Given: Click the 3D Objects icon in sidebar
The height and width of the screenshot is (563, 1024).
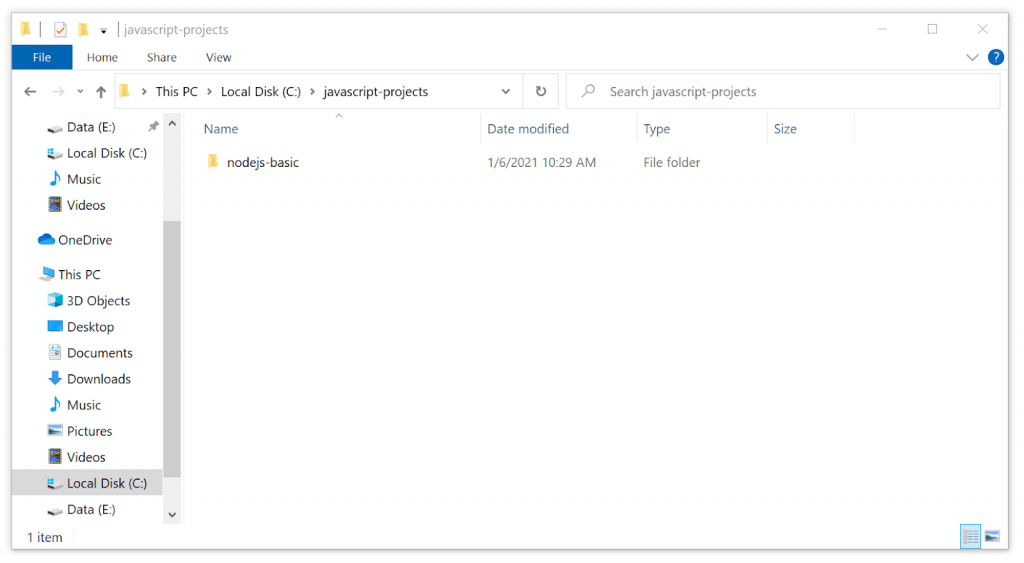Looking at the screenshot, I should click(x=56, y=301).
